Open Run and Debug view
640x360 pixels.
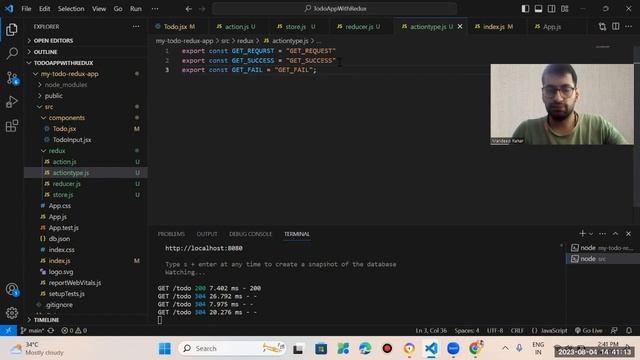click(12, 102)
